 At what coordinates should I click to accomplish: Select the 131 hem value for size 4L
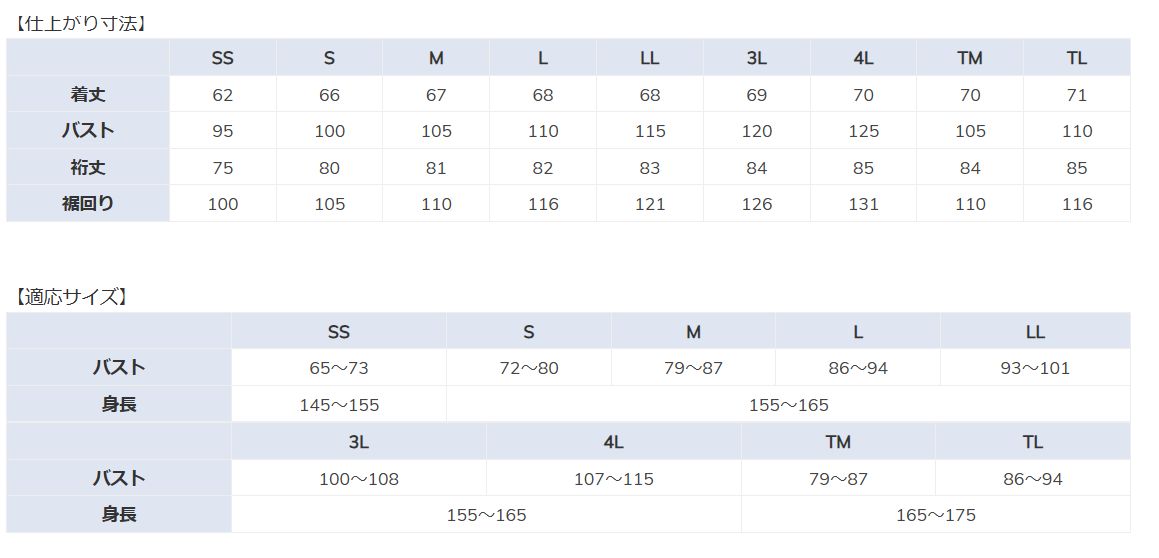[863, 204]
